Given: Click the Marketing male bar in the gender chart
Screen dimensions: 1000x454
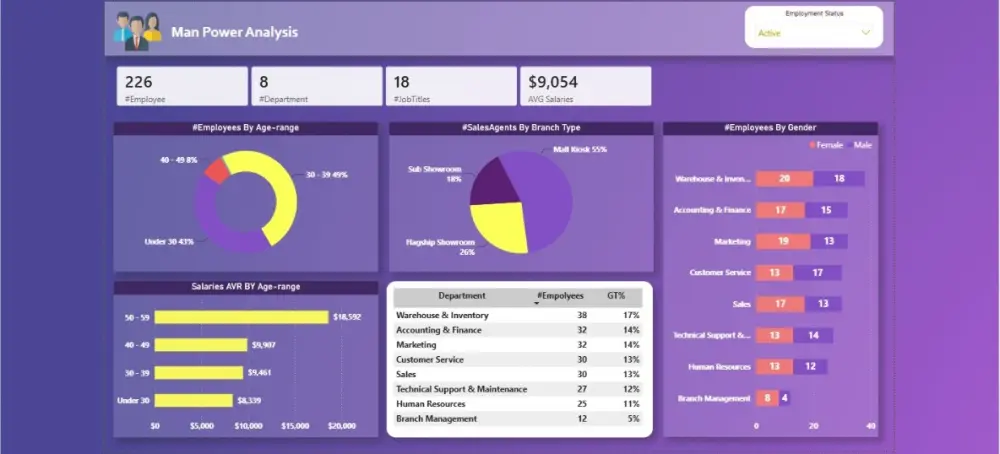Looking at the screenshot, I should pos(829,241).
